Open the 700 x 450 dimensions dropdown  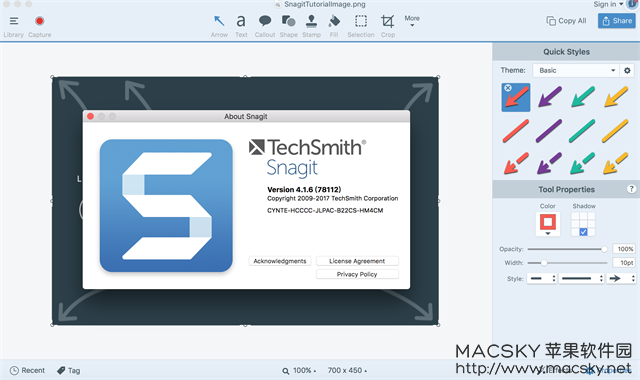[347, 371]
